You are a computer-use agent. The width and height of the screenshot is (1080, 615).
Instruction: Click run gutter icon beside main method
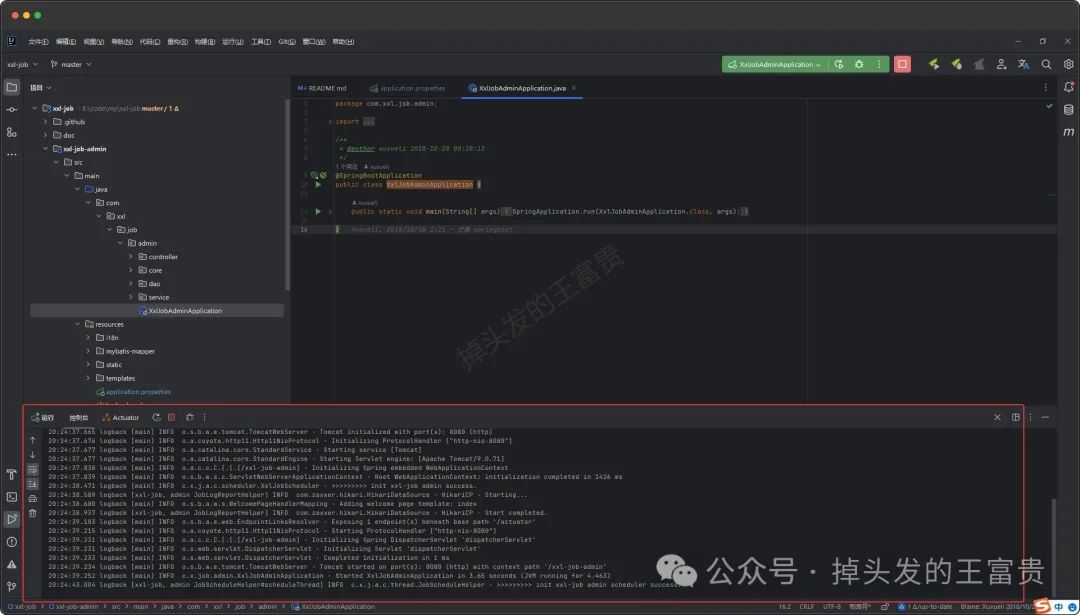[x=318, y=211]
